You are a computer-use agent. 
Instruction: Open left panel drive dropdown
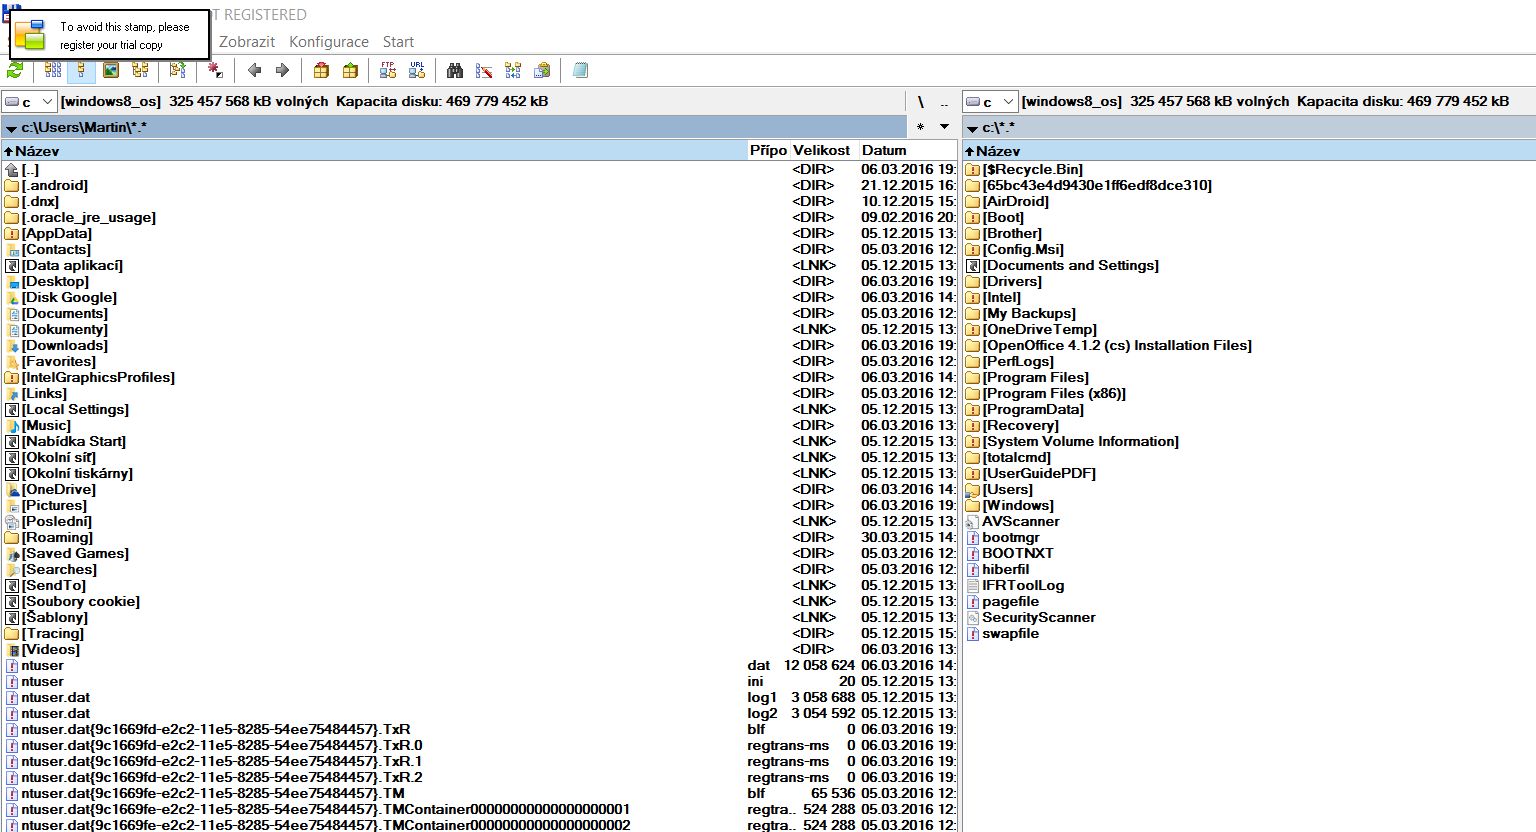[28, 102]
